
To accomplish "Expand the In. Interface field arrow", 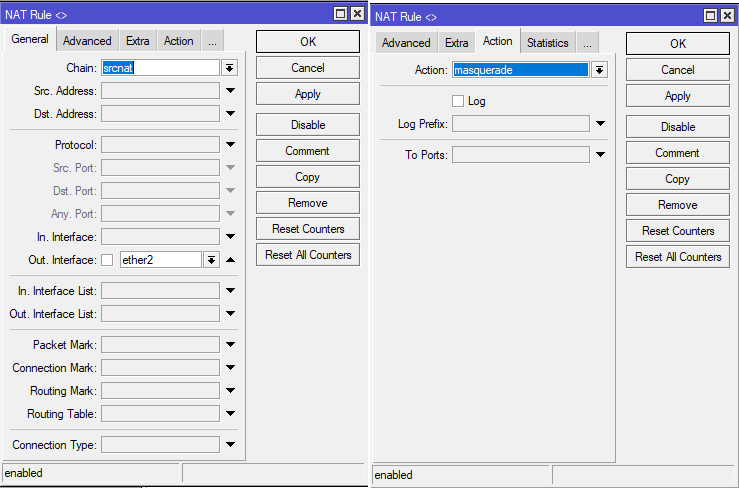I will 230,237.
